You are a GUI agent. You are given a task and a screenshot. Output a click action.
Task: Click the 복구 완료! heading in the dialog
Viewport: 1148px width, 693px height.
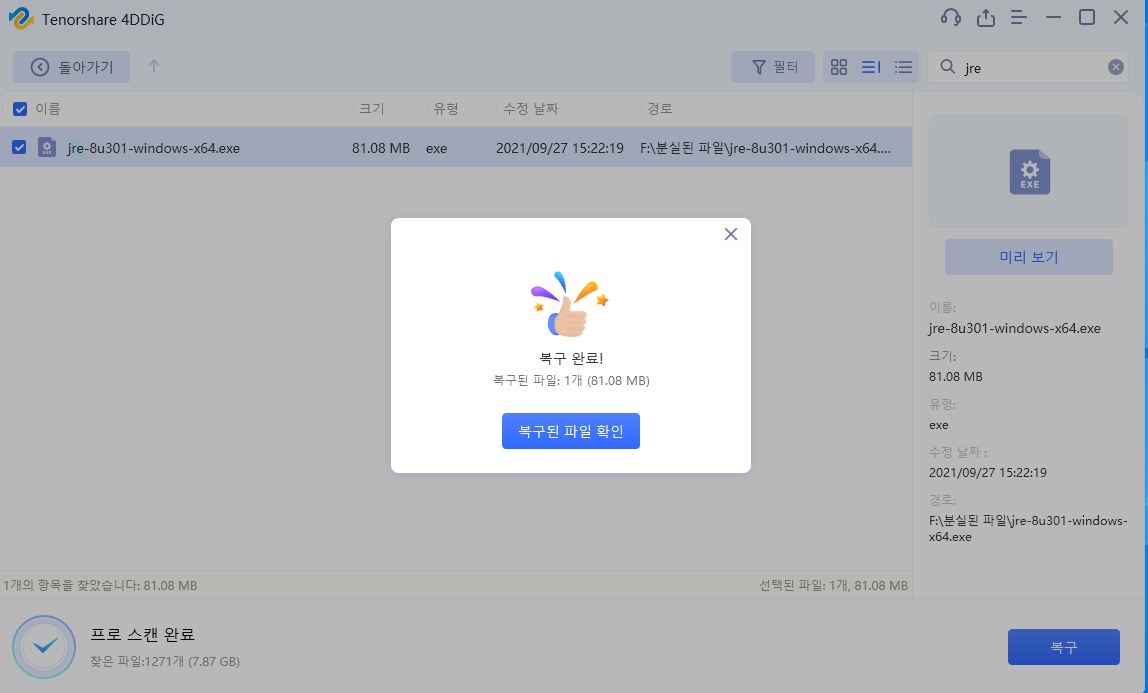pyautogui.click(x=571, y=359)
